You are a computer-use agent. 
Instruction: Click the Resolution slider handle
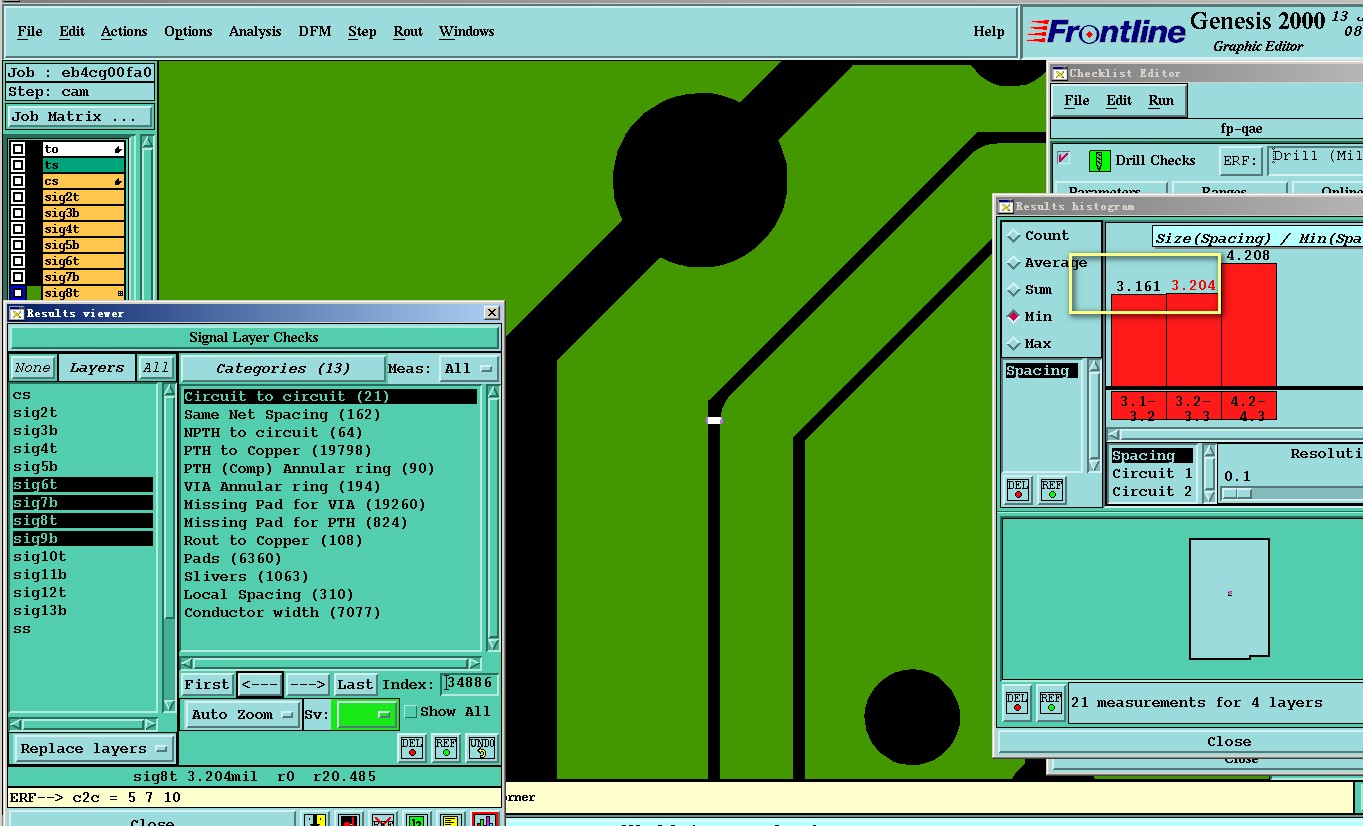click(1237, 494)
